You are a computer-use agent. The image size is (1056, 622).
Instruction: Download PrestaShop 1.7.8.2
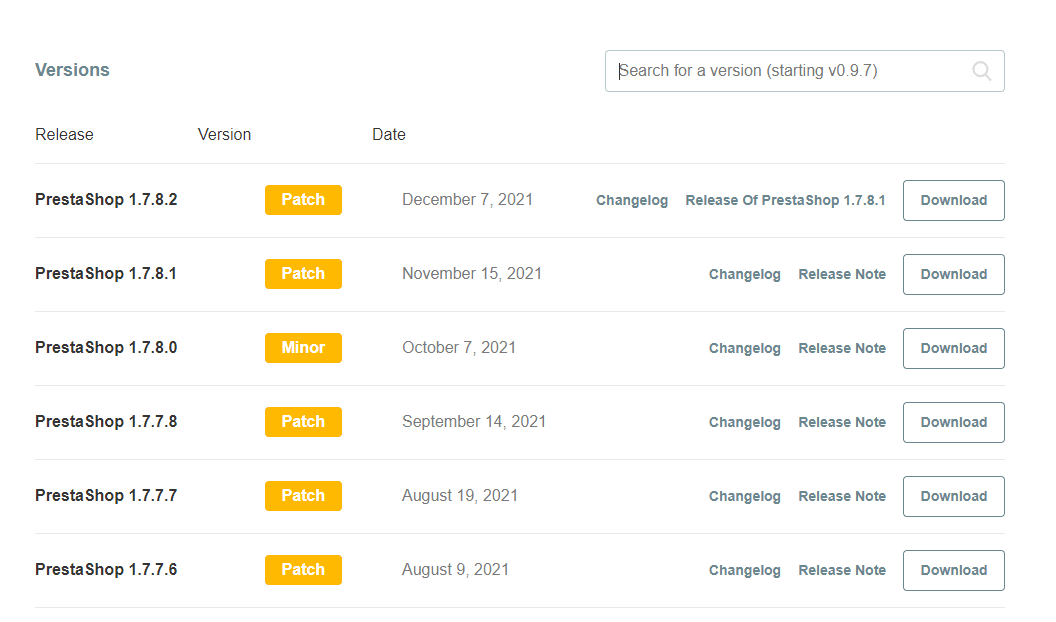[953, 200]
